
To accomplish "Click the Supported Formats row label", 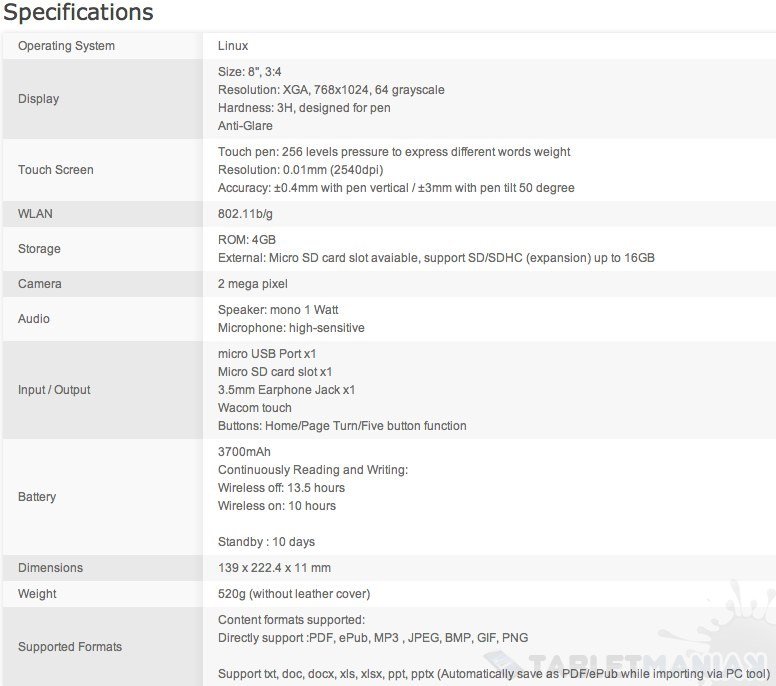I will [x=70, y=647].
